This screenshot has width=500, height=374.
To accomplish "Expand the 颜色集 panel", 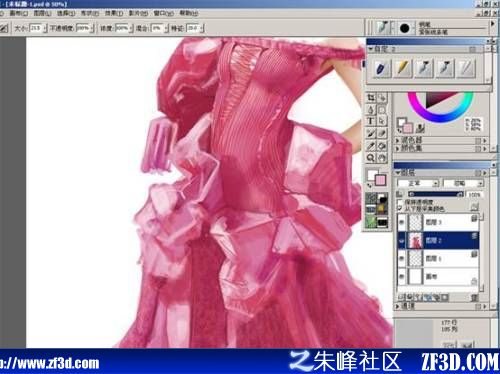I will [x=397, y=148].
